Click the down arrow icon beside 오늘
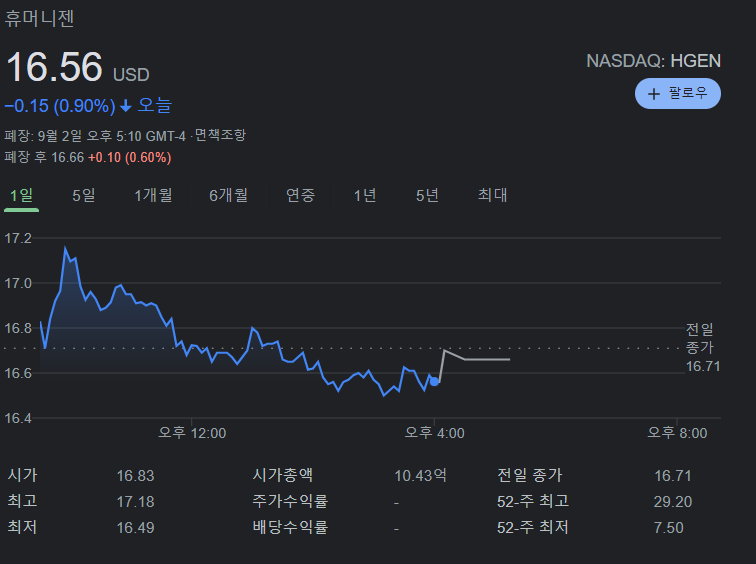This screenshot has width=756, height=564. 126,106
